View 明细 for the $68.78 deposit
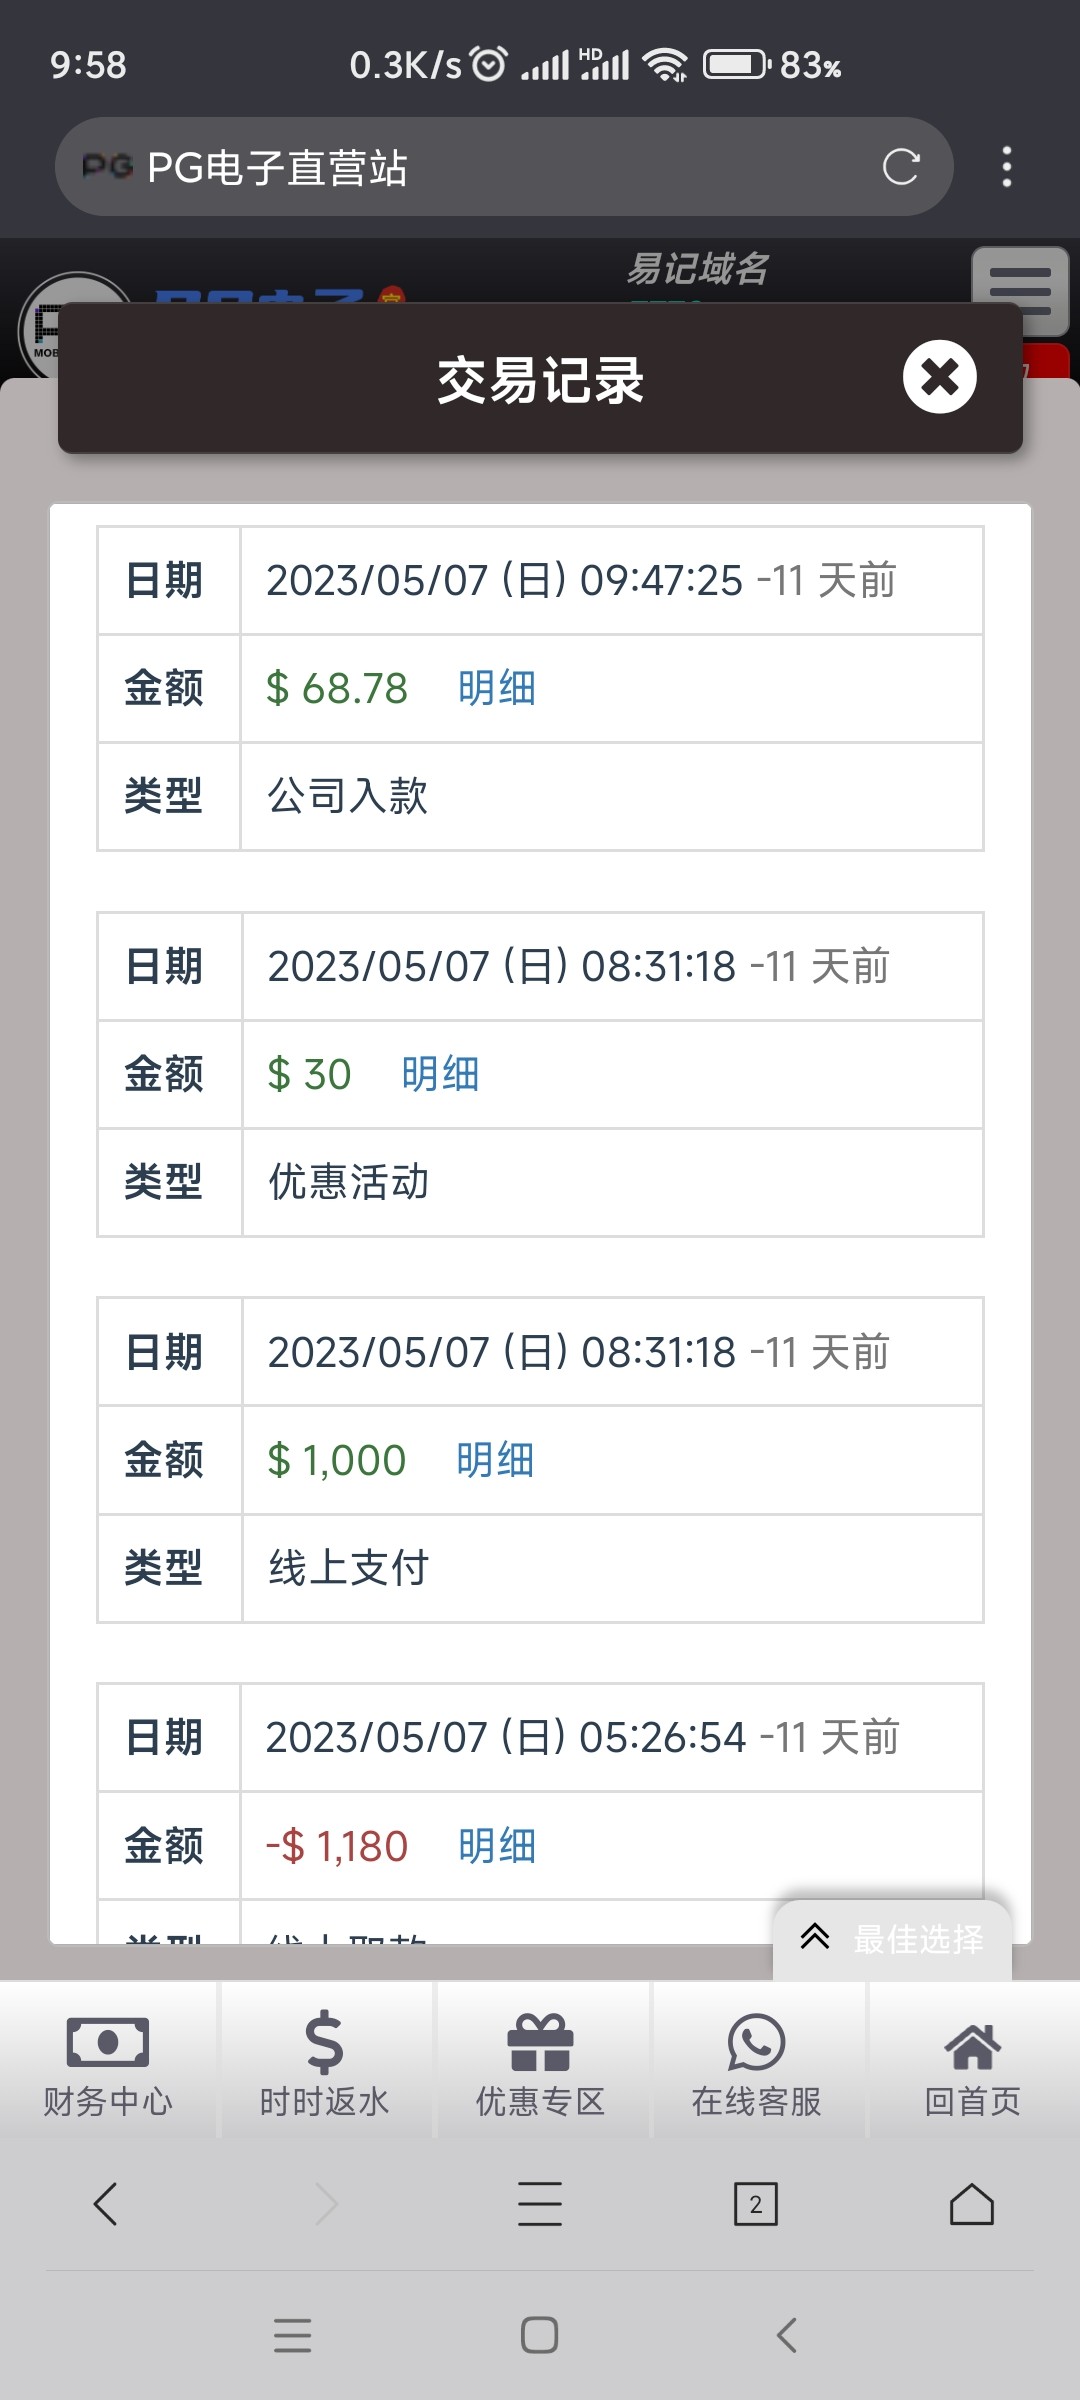 497,689
